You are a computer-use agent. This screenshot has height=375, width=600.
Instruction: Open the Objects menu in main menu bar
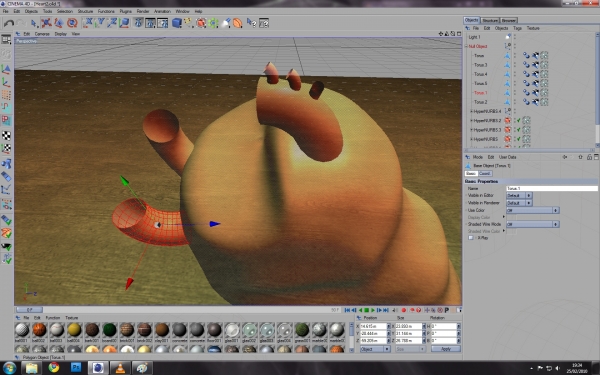31,11
